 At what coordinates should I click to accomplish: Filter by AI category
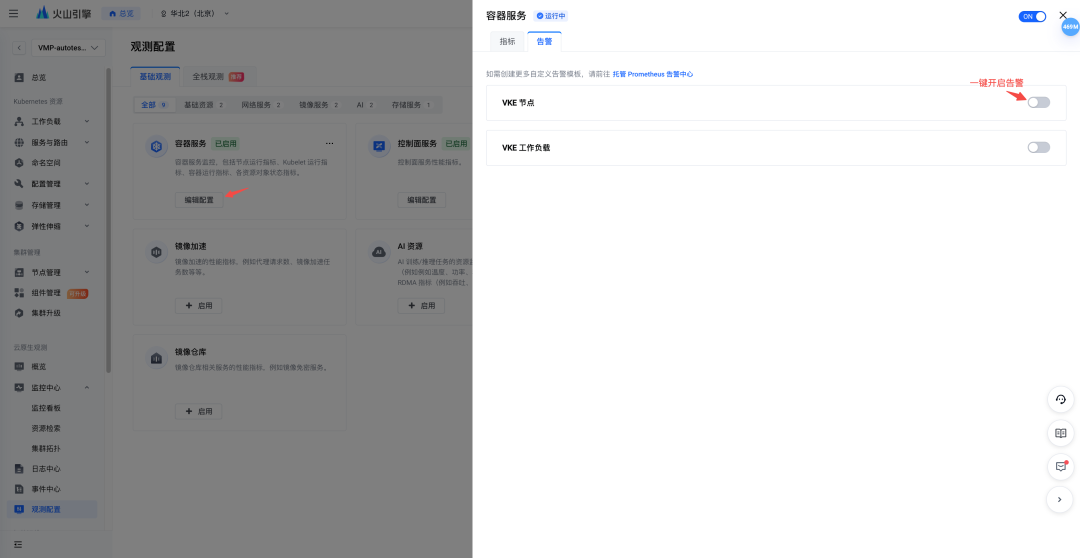[365, 105]
